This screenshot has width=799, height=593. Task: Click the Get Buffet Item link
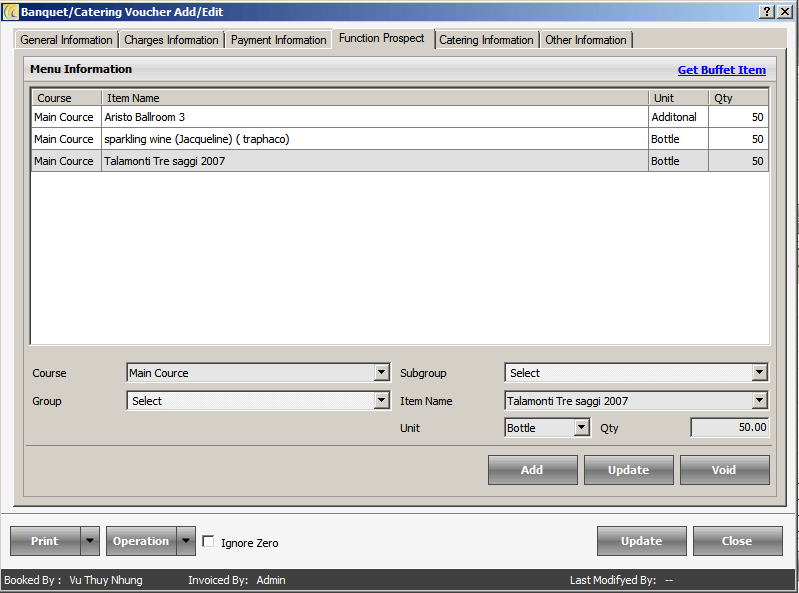pyautogui.click(x=721, y=70)
